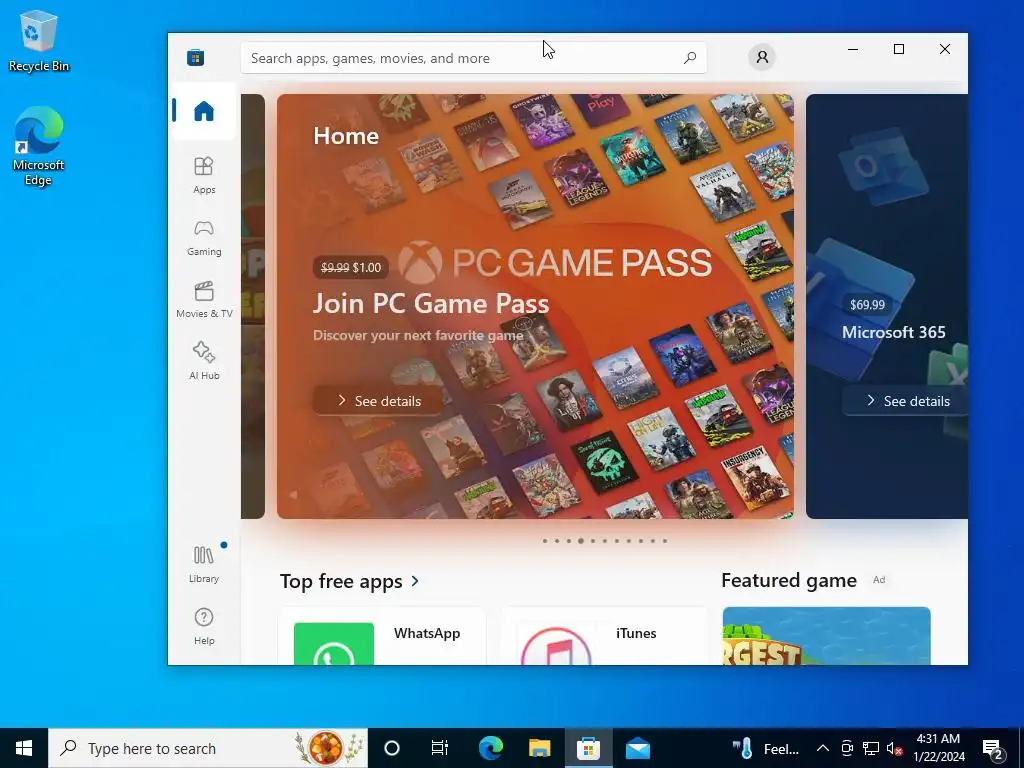Click the $69.99 price badge
The image size is (1024, 768).
click(x=867, y=304)
